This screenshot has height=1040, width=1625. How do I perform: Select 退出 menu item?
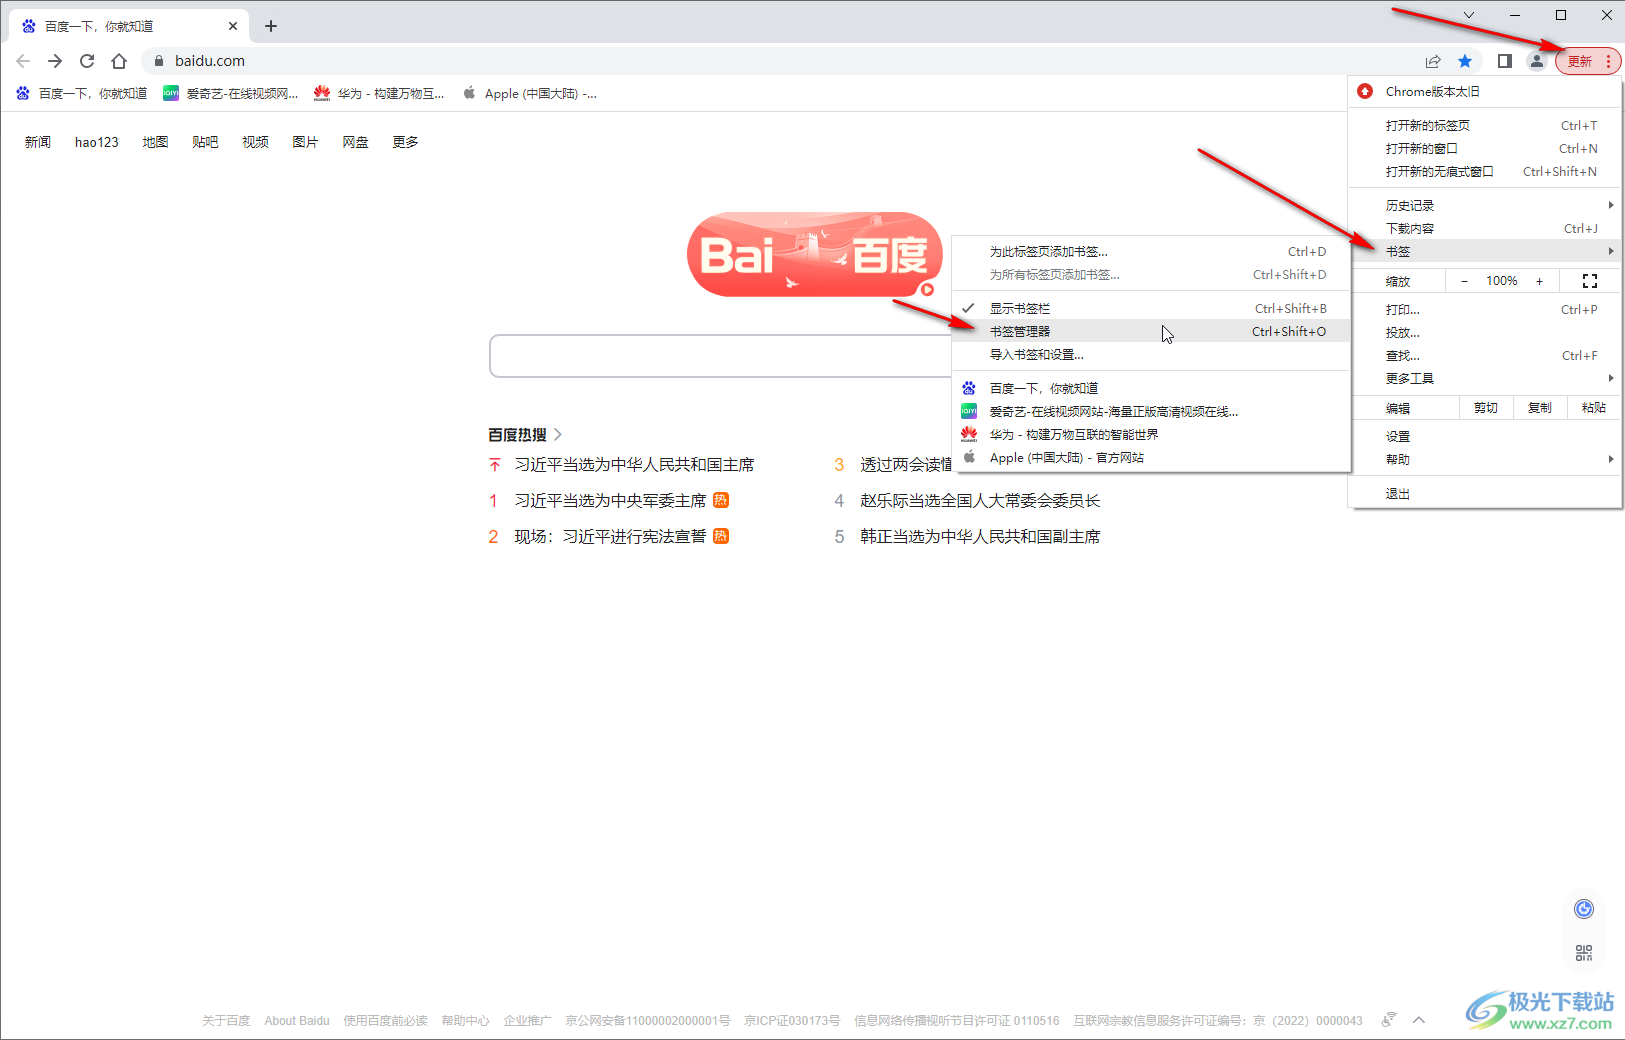(1485, 493)
